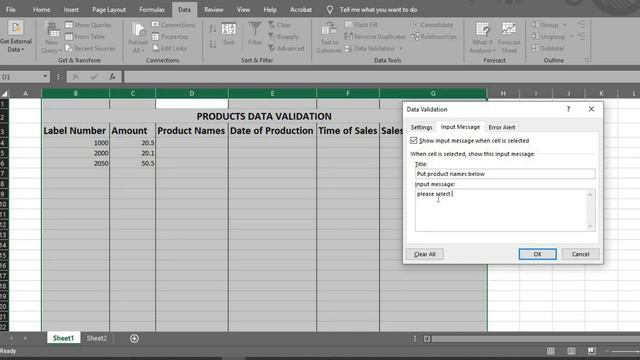
Task: Add a new sheet with plus icon
Action: coord(134,338)
